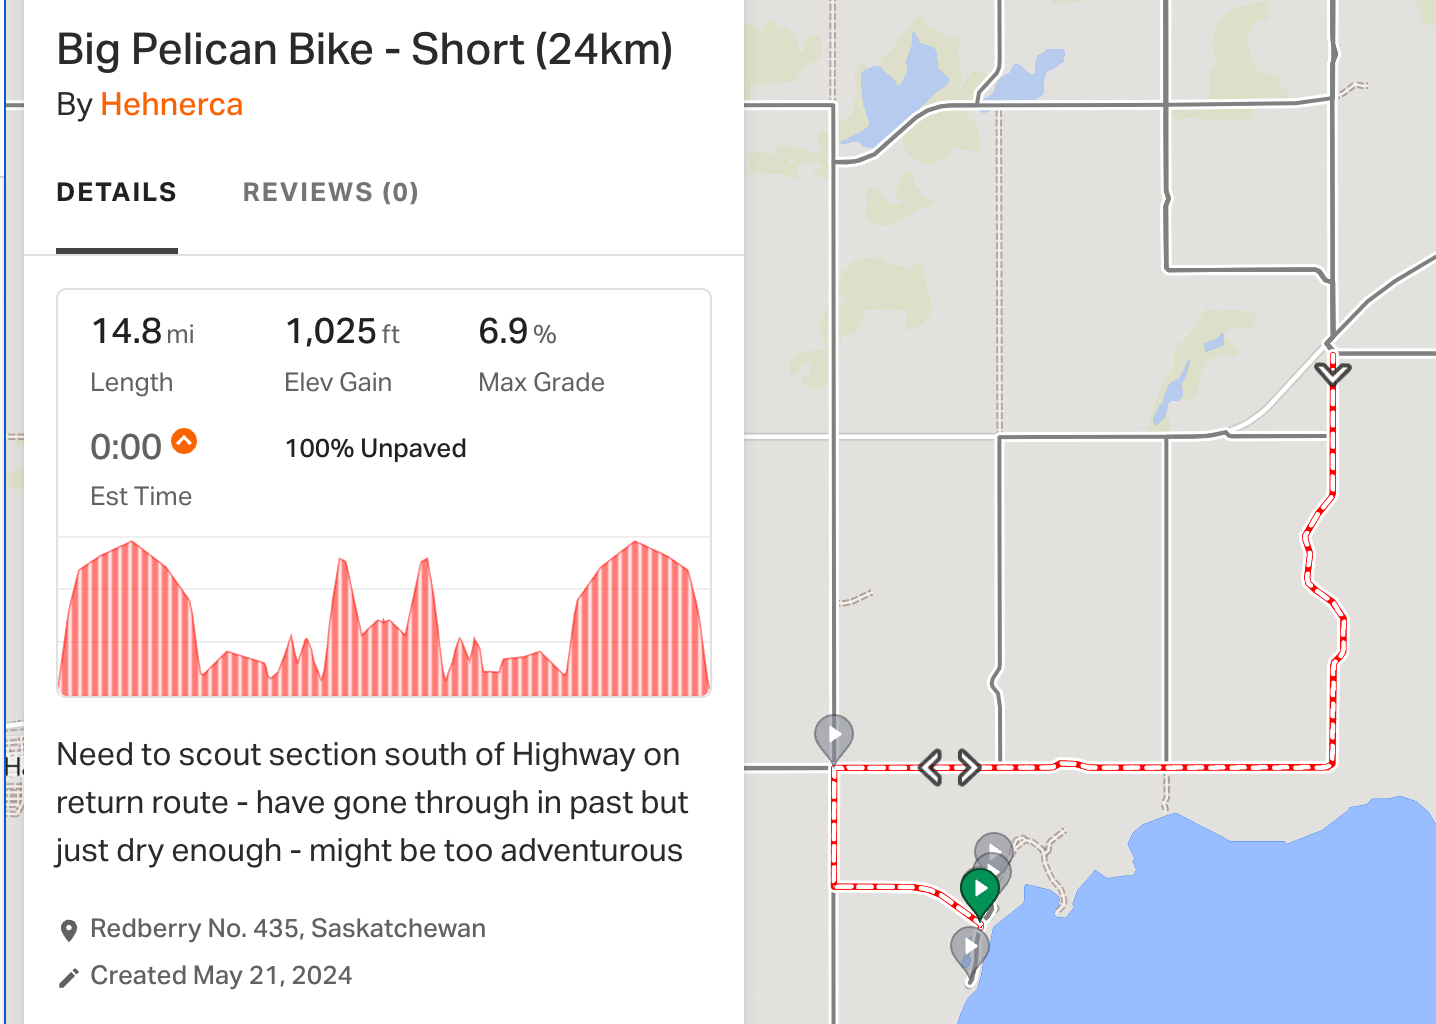Image resolution: width=1436 pixels, height=1024 pixels.
Task: Click the pencil icon beside Created date
Action: [68, 978]
